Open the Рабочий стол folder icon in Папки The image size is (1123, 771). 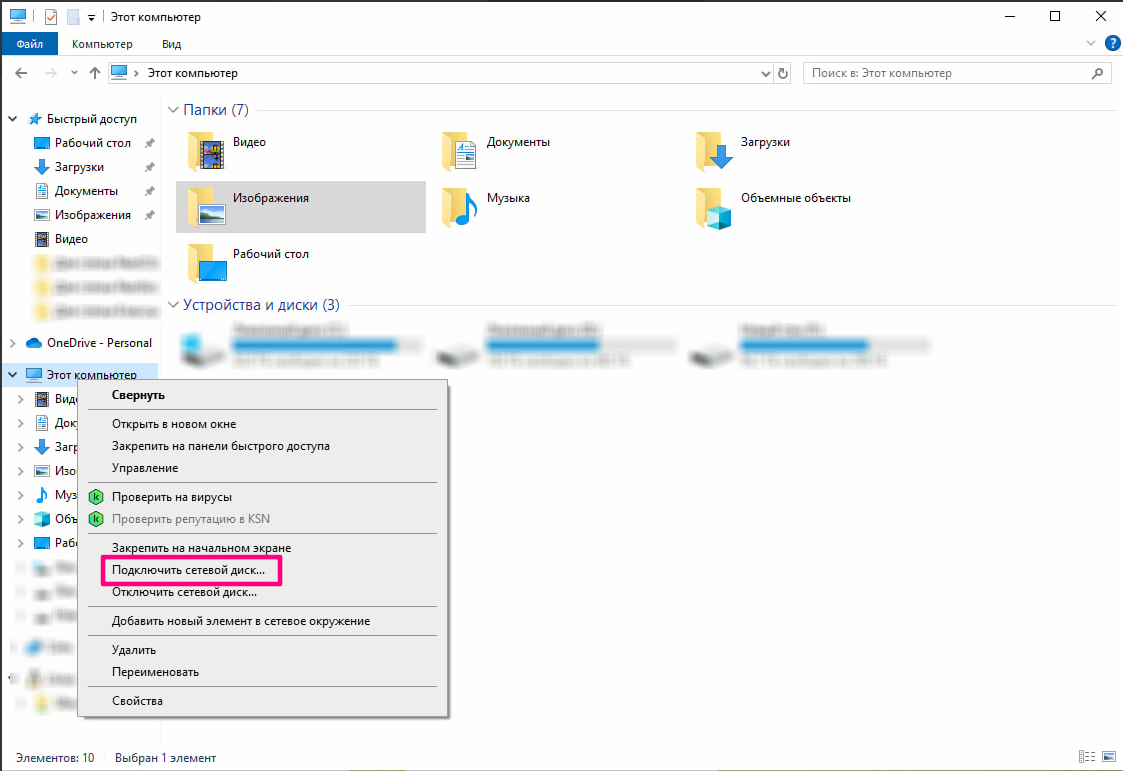tap(207, 262)
